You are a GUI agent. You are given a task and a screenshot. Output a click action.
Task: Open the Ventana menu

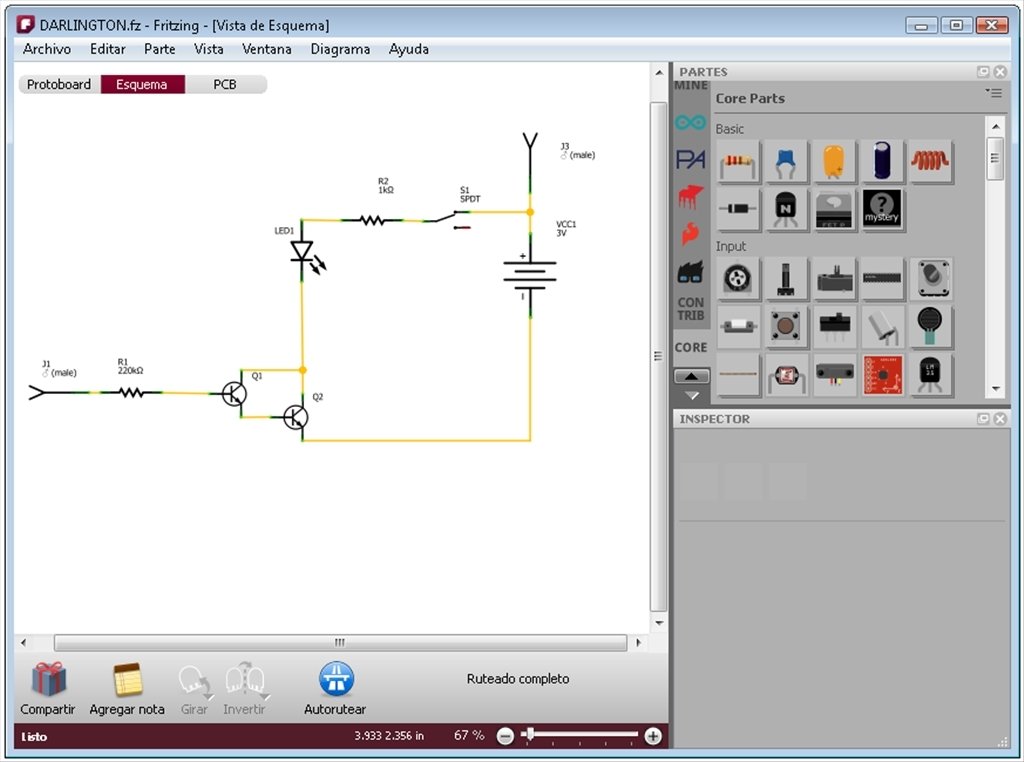(266, 49)
